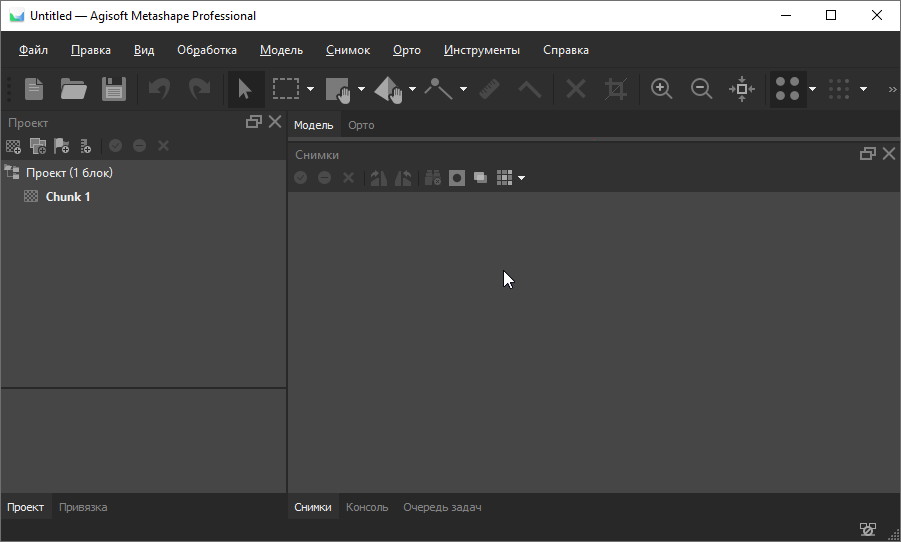901x542 pixels.
Task: Switch to the Орто tab
Action: click(x=361, y=125)
